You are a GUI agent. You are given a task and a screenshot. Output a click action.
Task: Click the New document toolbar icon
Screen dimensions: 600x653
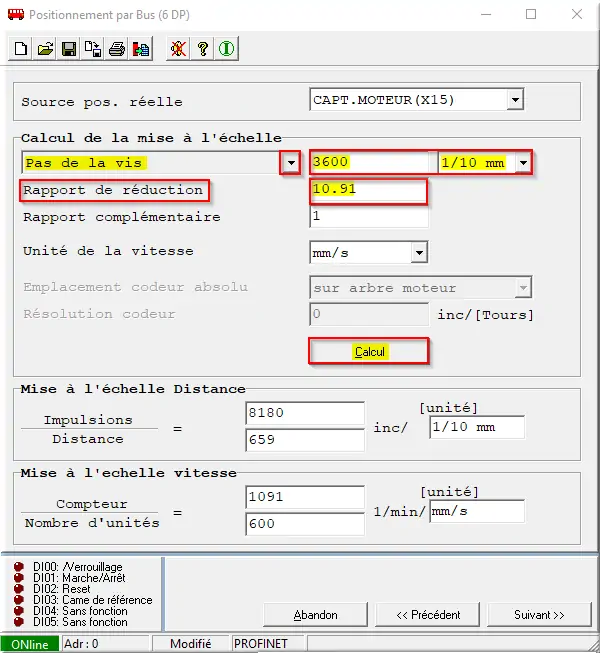tap(22, 49)
